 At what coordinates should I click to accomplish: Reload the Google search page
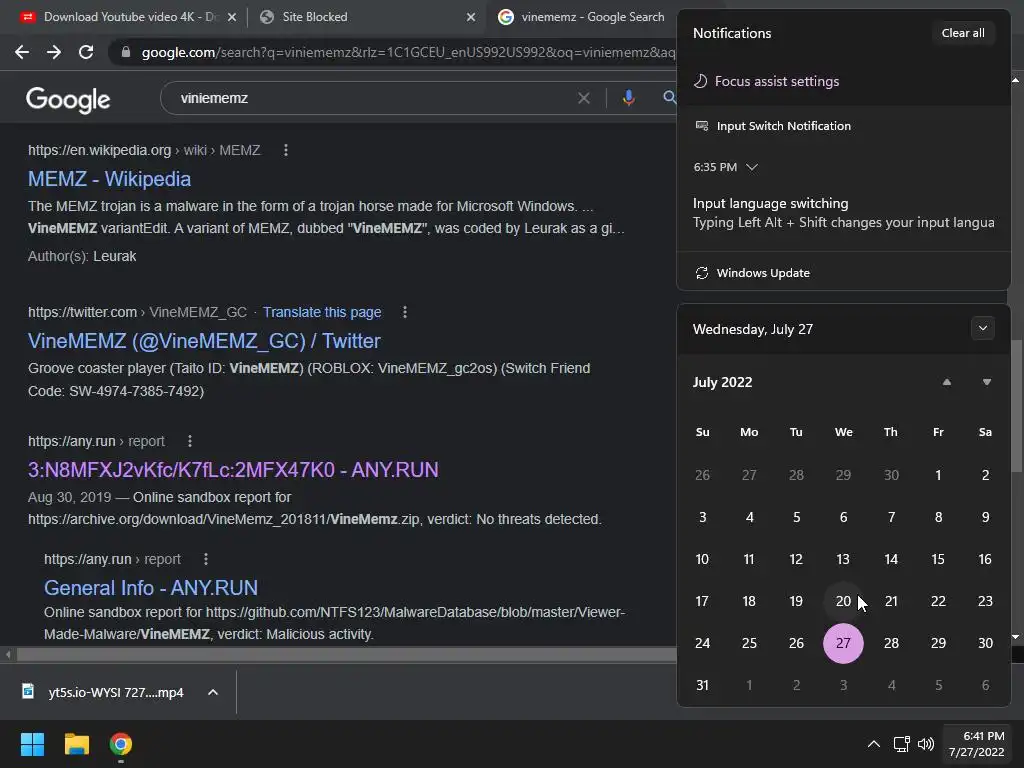pos(86,52)
